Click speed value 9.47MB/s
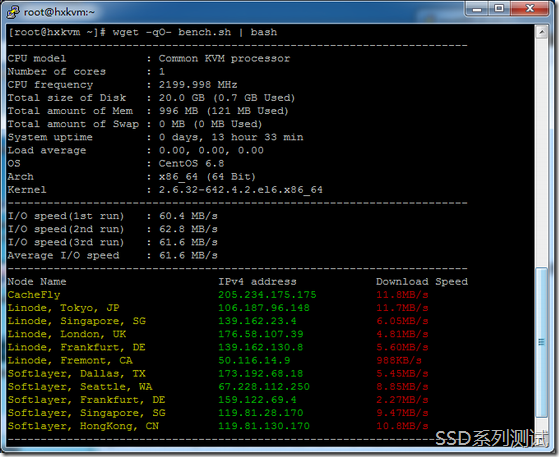 (x=402, y=413)
